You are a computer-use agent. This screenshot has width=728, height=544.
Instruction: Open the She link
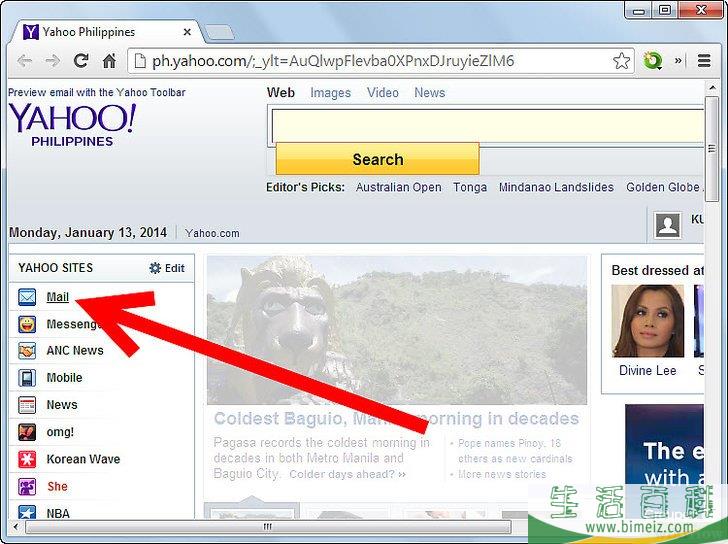point(57,486)
